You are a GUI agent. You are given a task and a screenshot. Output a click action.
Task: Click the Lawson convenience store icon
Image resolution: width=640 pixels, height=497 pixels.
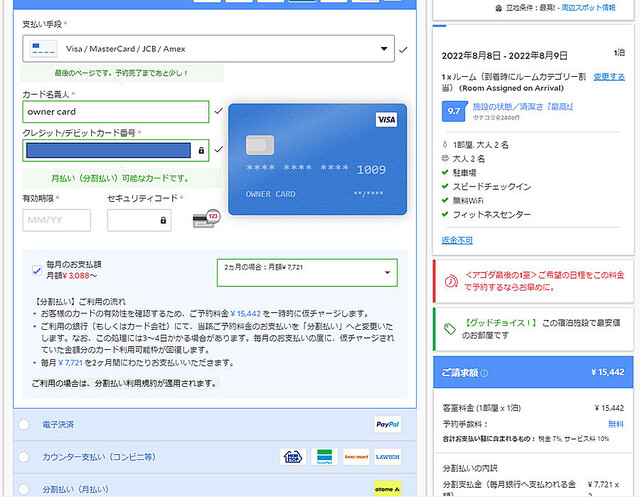[x=387, y=456]
